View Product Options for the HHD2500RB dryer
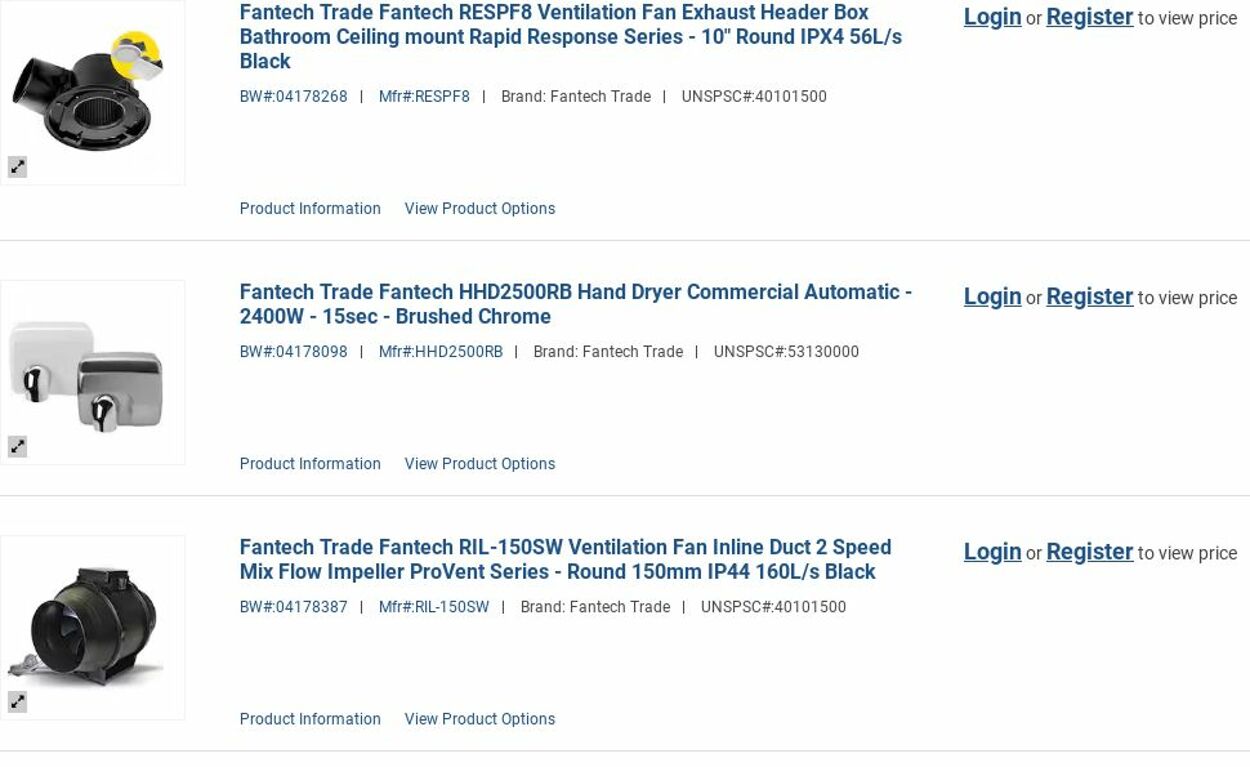 (479, 464)
